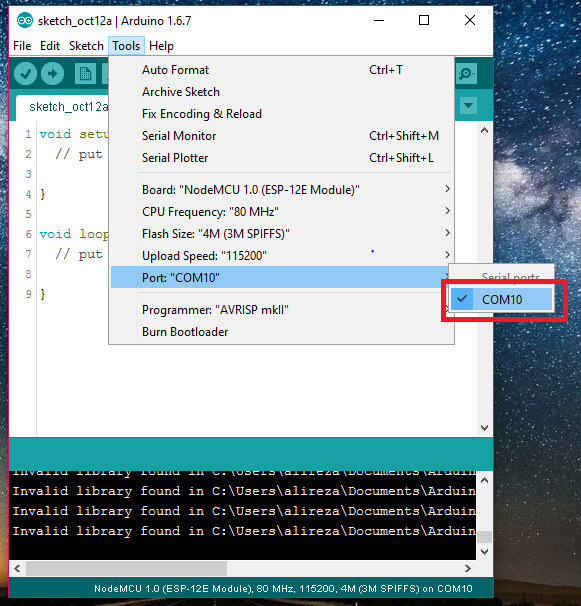The height and width of the screenshot is (606, 581).
Task: Click the Upload arrow toolbar button
Action: 53,73
